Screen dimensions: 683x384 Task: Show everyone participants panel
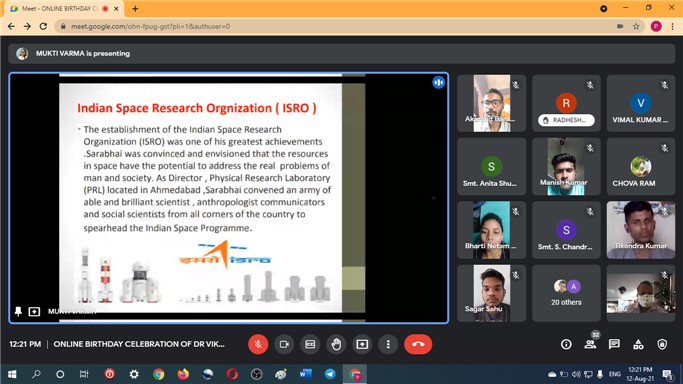(590, 344)
